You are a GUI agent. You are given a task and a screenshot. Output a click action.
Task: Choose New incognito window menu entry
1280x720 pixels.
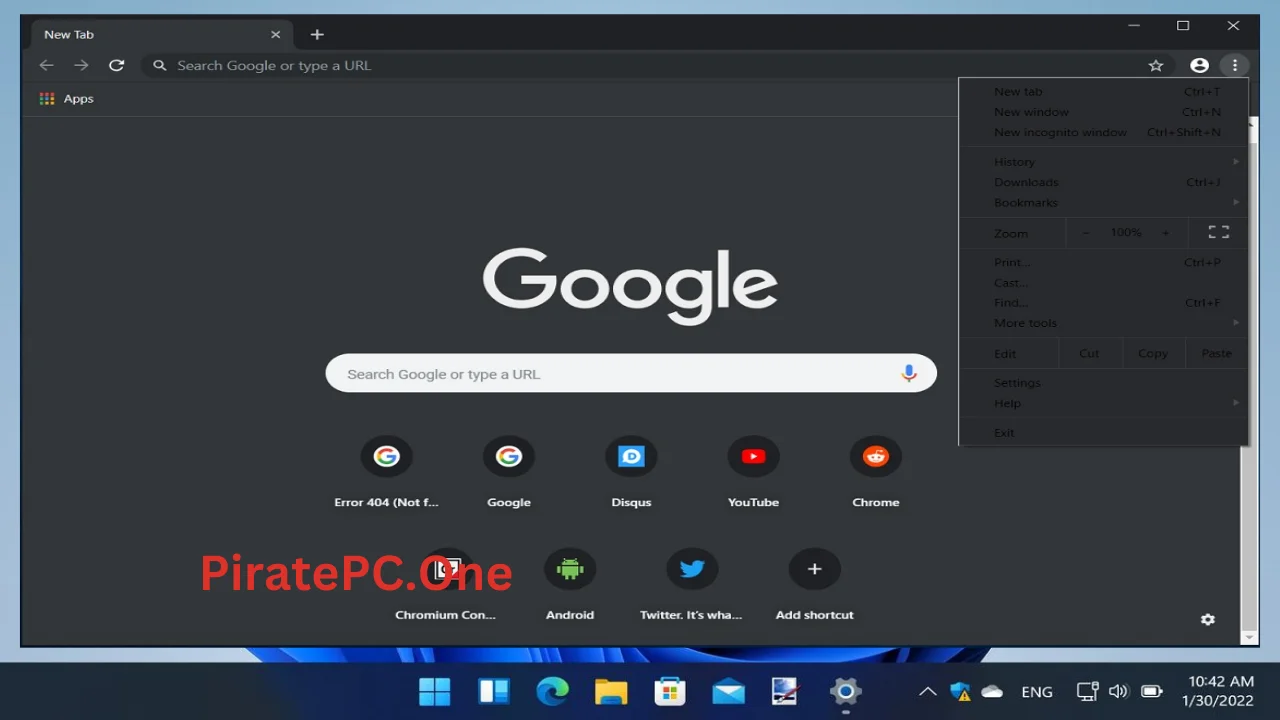point(1104,132)
